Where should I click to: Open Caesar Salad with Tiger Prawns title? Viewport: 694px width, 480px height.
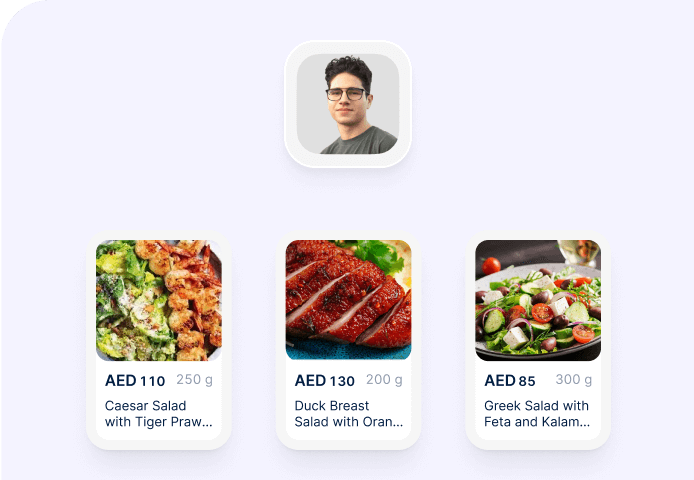(x=158, y=414)
